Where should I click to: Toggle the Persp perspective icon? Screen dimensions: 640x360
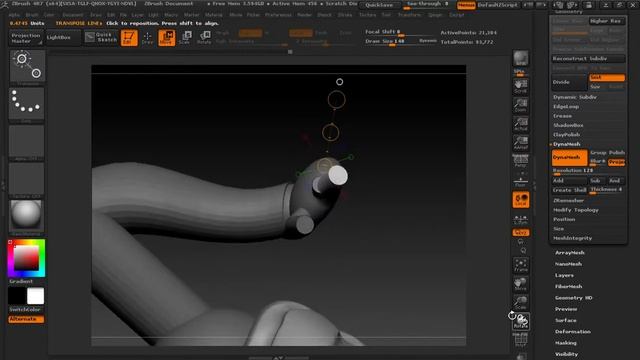(x=520, y=162)
